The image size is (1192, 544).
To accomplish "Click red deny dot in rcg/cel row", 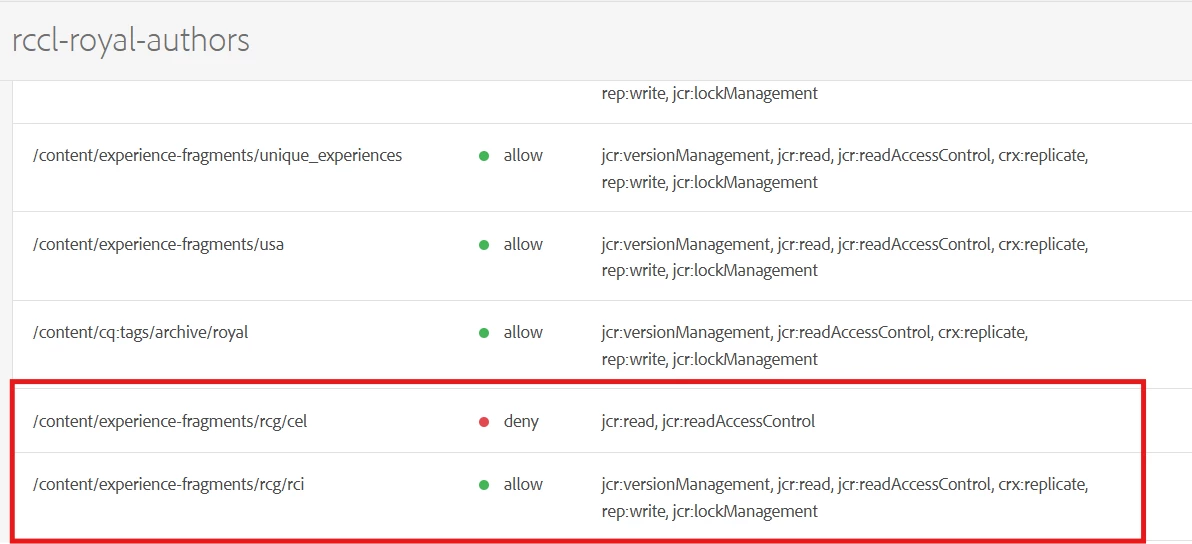I will coord(483,422).
